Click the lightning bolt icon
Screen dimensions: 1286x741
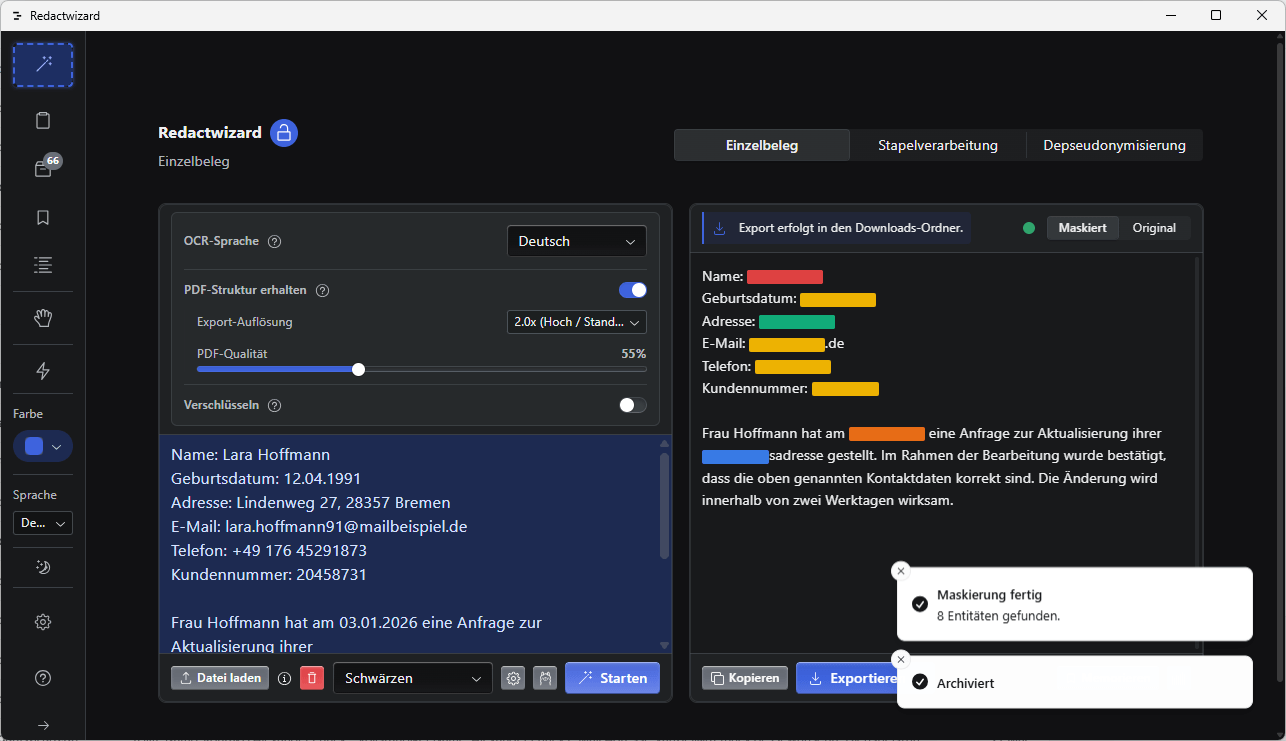pyautogui.click(x=43, y=371)
